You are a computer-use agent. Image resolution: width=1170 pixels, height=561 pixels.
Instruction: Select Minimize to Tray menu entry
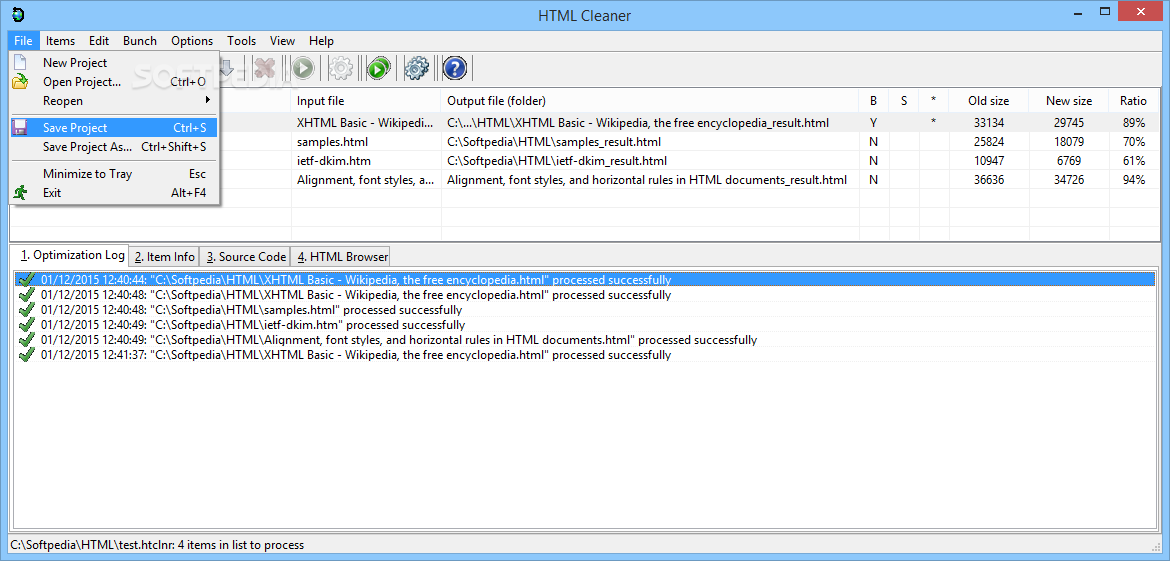click(x=114, y=174)
